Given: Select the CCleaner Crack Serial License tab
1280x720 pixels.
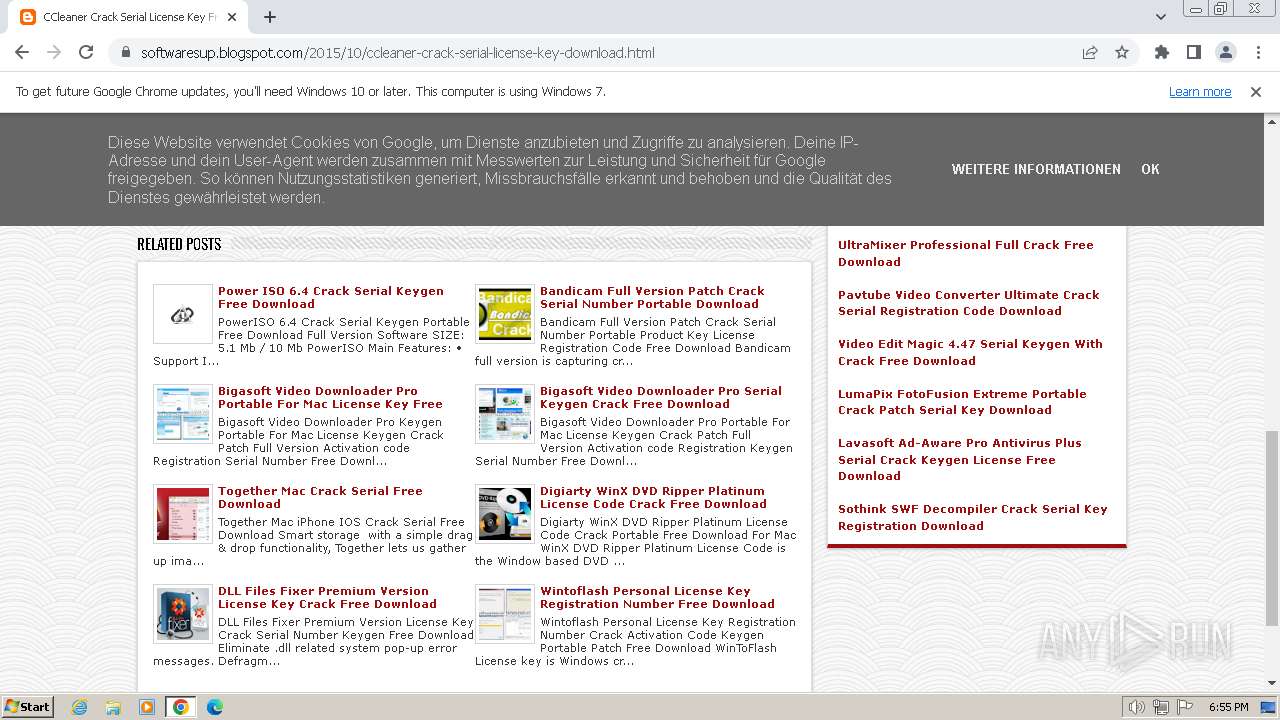Looking at the screenshot, I should (128, 17).
